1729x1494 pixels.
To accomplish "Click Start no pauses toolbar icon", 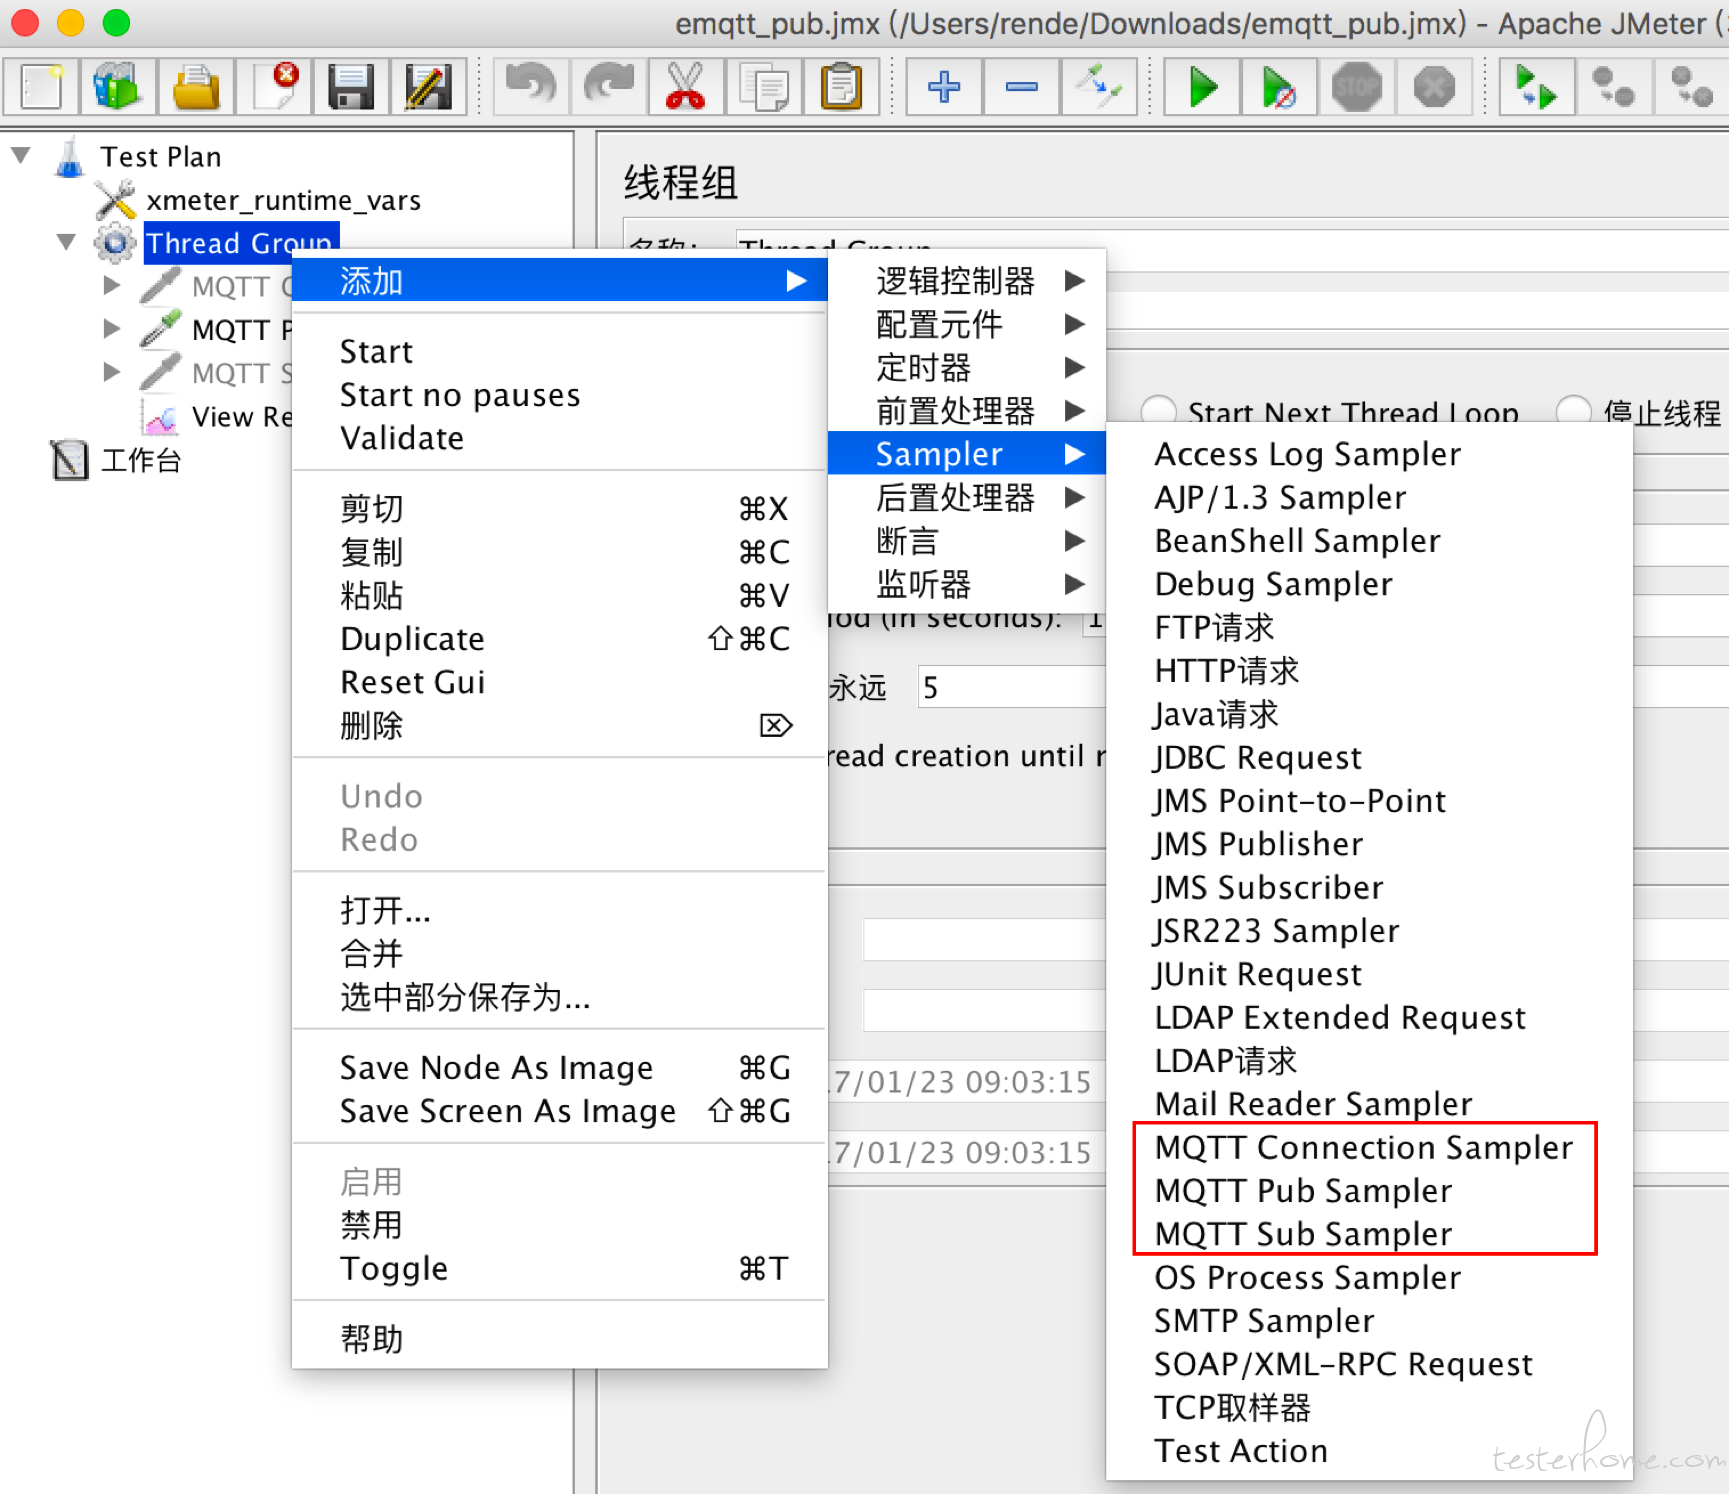I will pyautogui.click(x=1280, y=87).
